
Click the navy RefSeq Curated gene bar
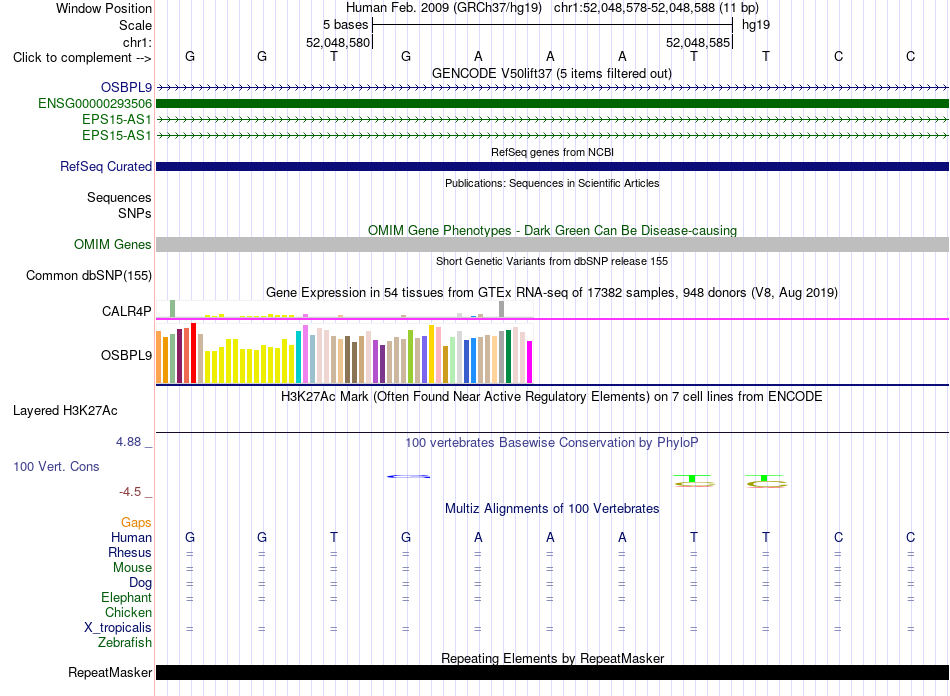tap(552, 167)
